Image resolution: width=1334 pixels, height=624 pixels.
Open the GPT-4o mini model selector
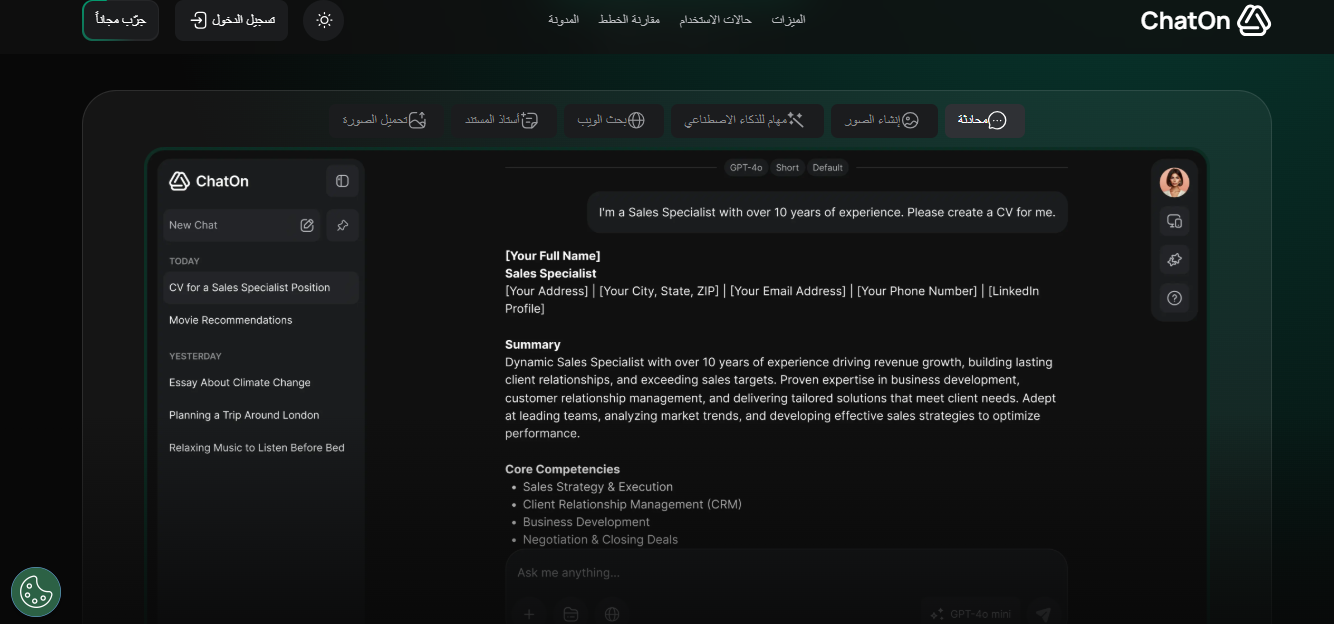click(971, 614)
